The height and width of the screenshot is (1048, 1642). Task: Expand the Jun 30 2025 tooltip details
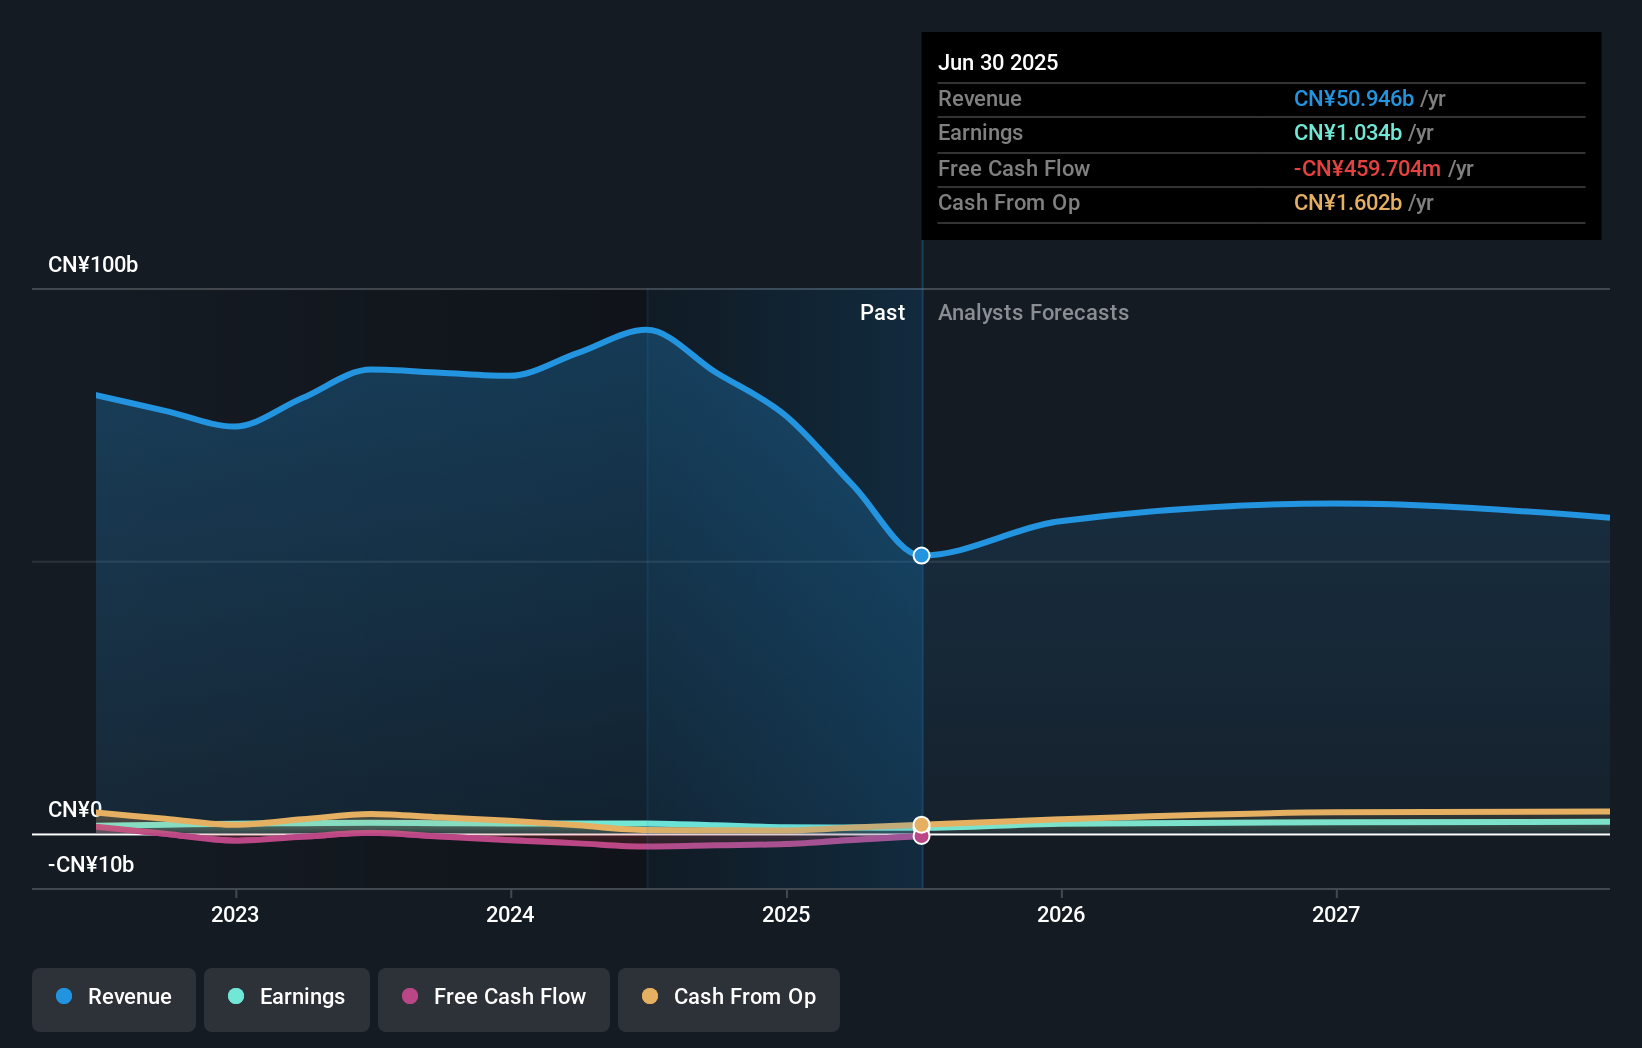[x=998, y=62]
